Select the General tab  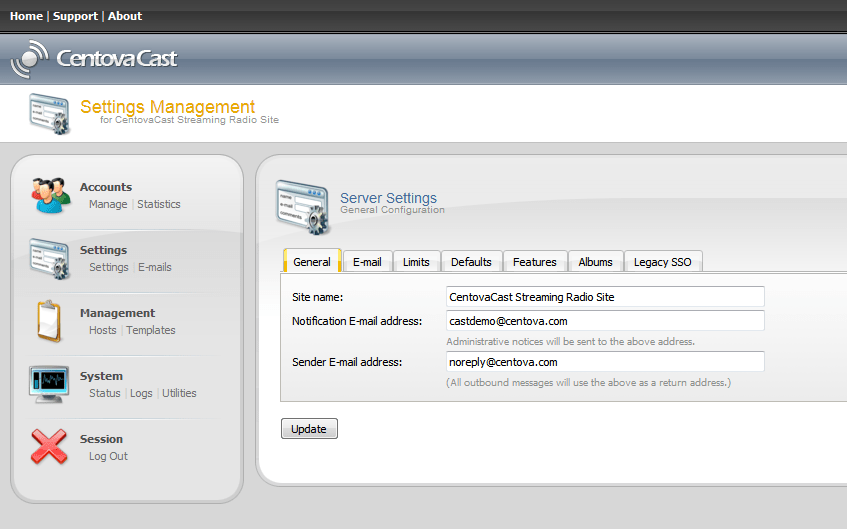point(312,262)
